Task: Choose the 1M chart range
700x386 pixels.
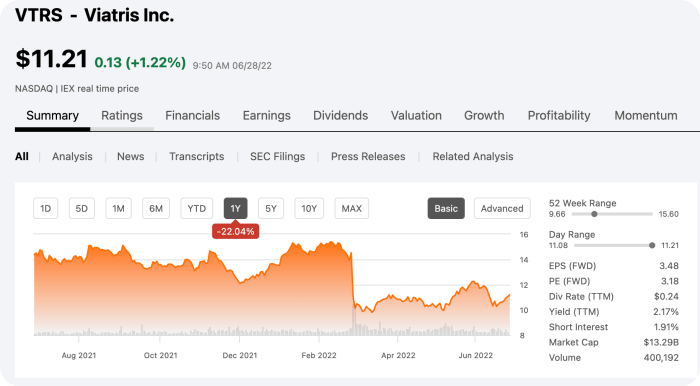Action: point(118,208)
